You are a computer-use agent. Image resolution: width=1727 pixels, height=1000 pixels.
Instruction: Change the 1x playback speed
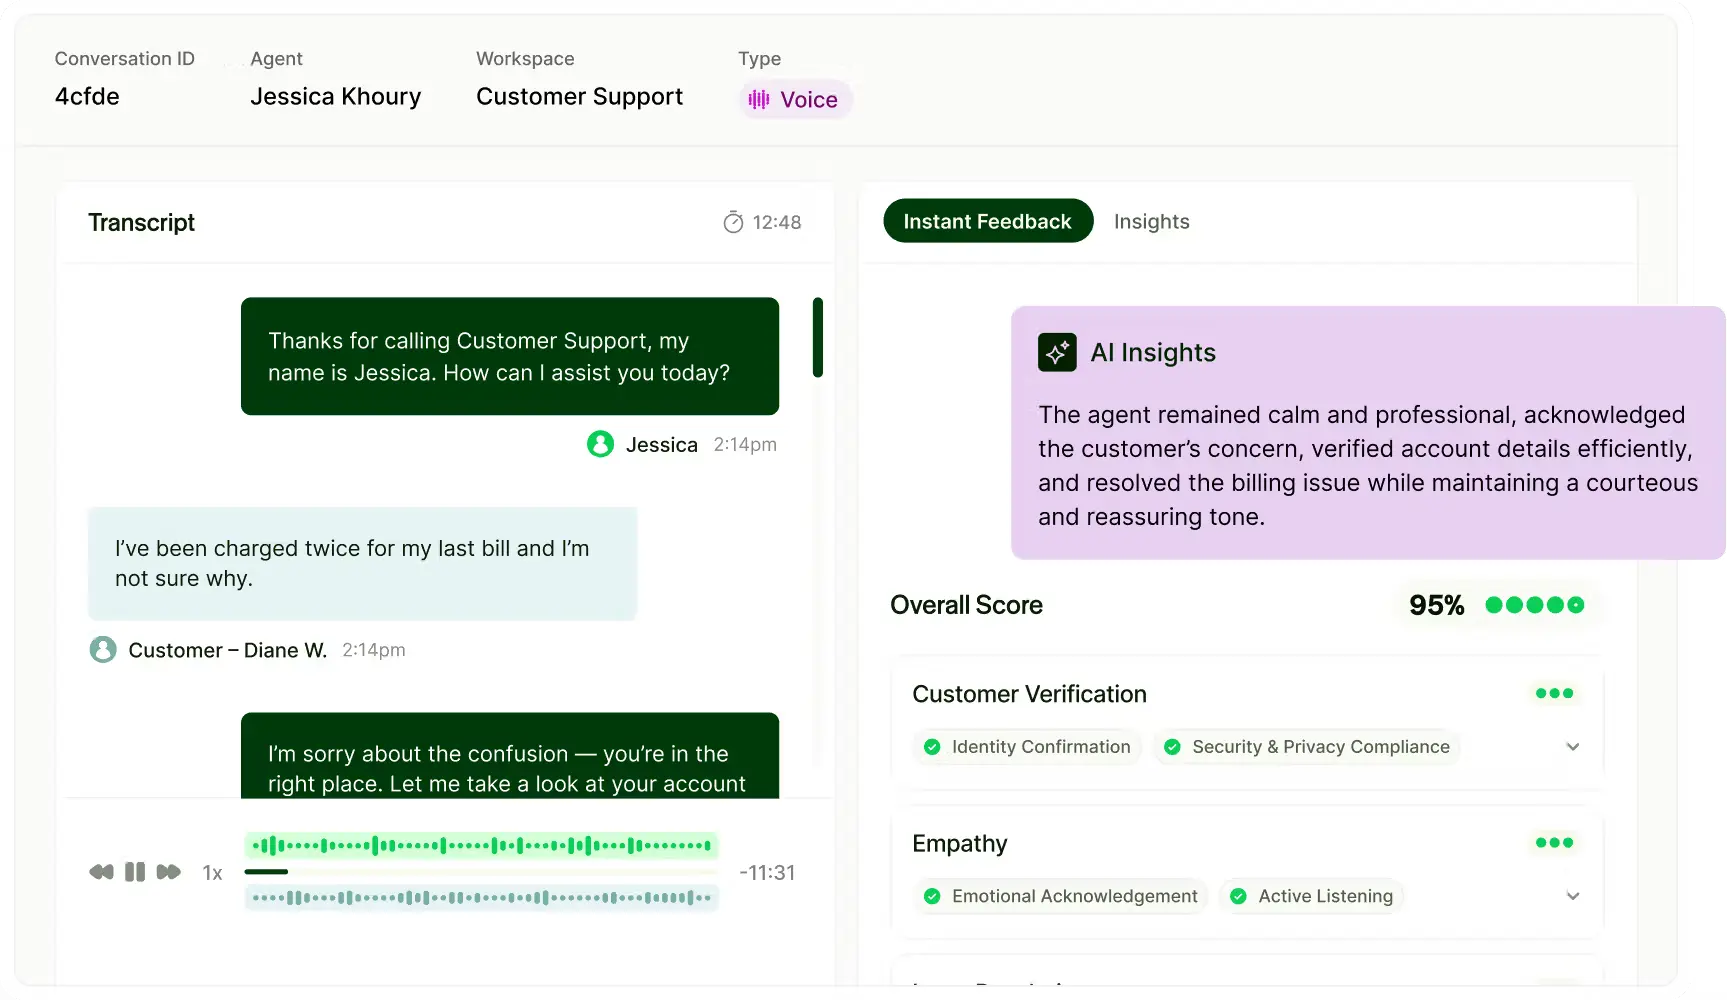212,873
